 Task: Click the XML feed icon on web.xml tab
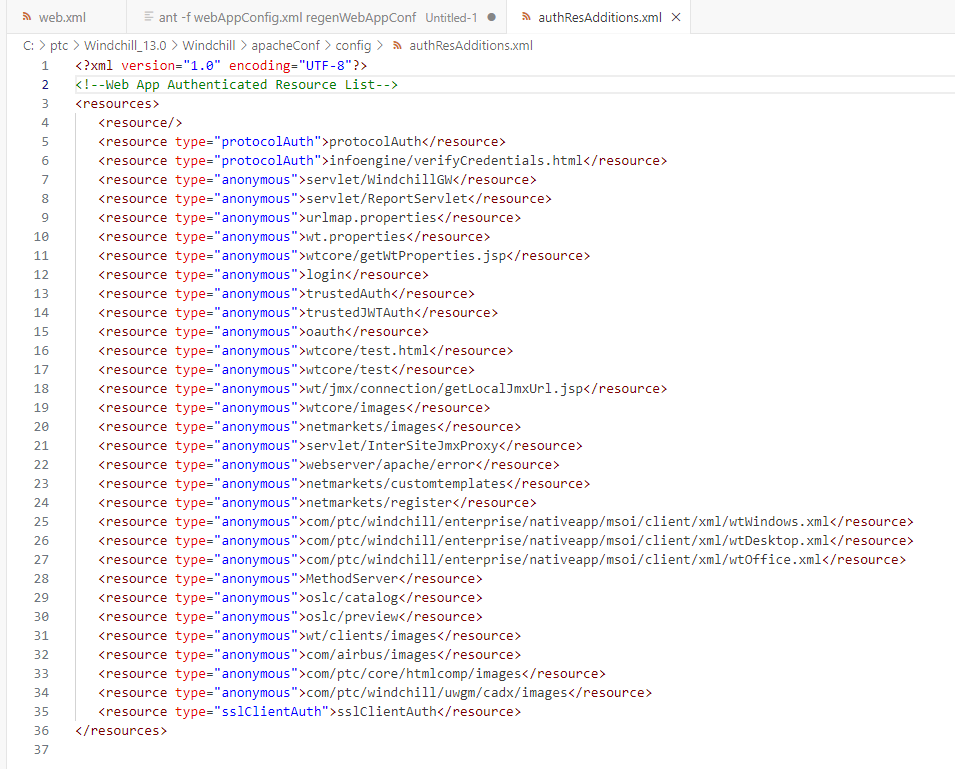click(29, 17)
